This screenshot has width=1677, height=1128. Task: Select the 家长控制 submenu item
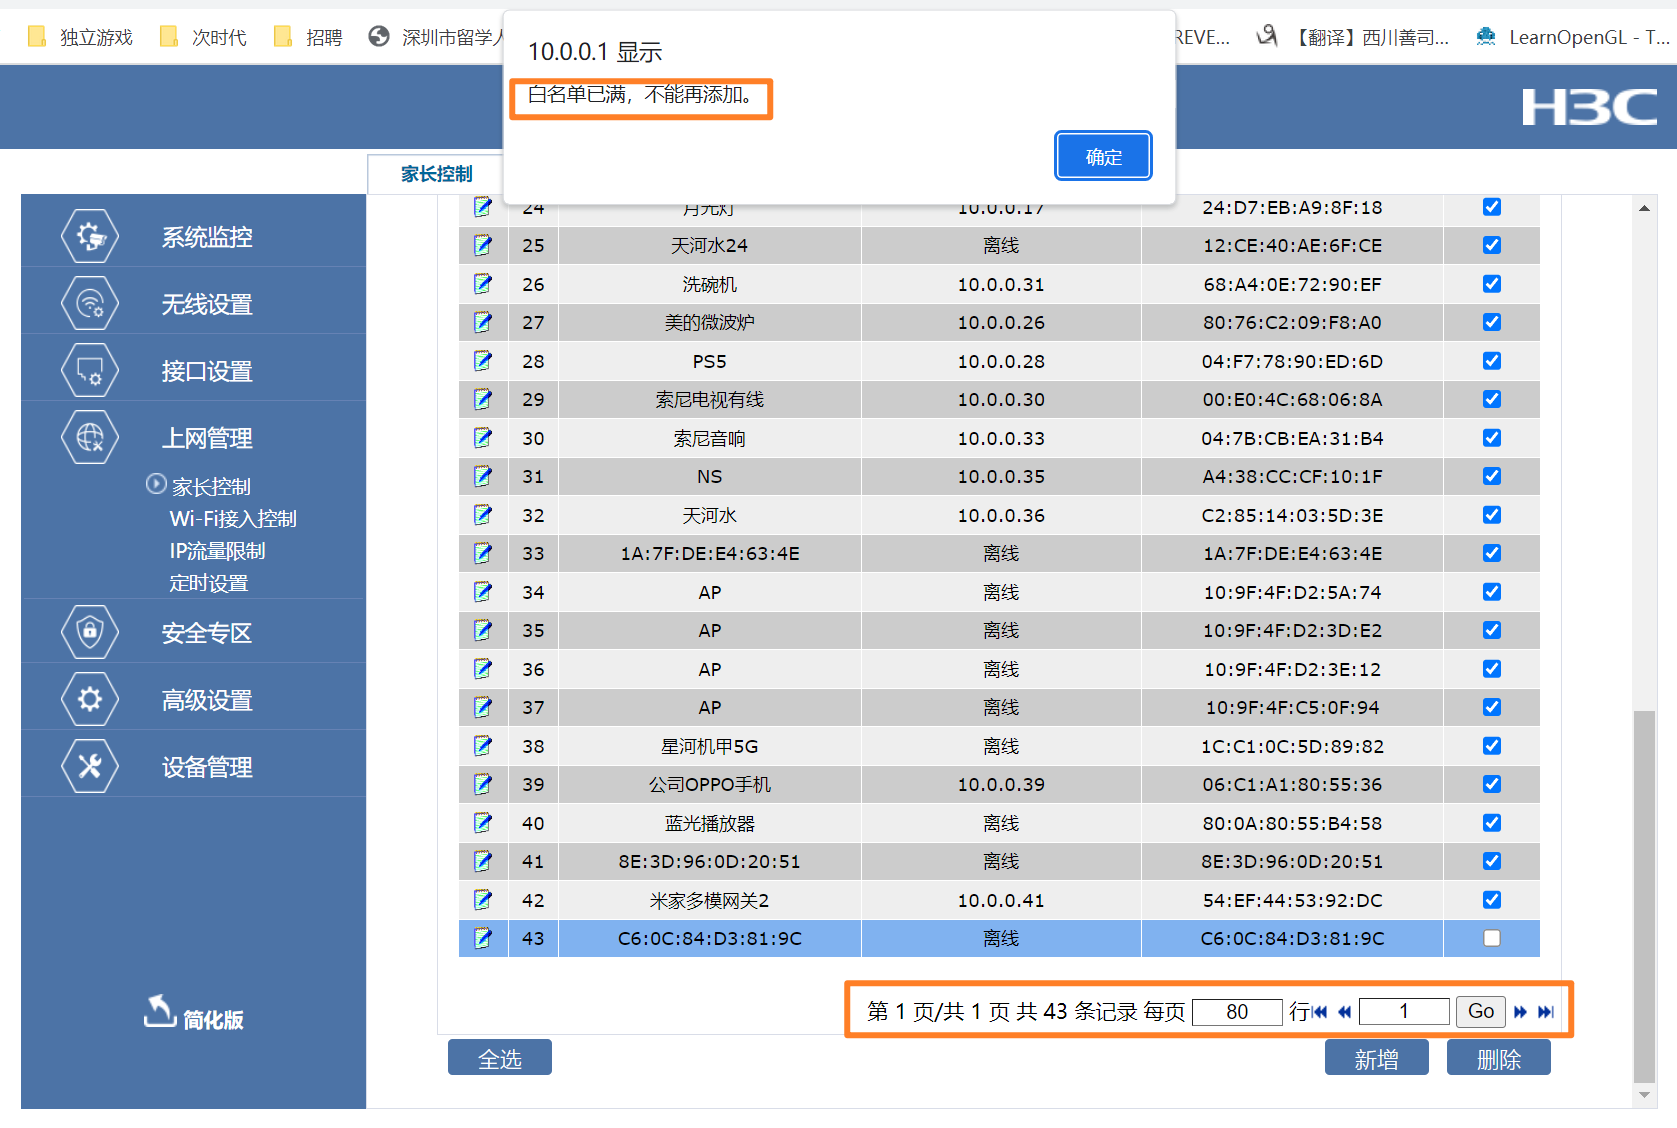[211, 487]
